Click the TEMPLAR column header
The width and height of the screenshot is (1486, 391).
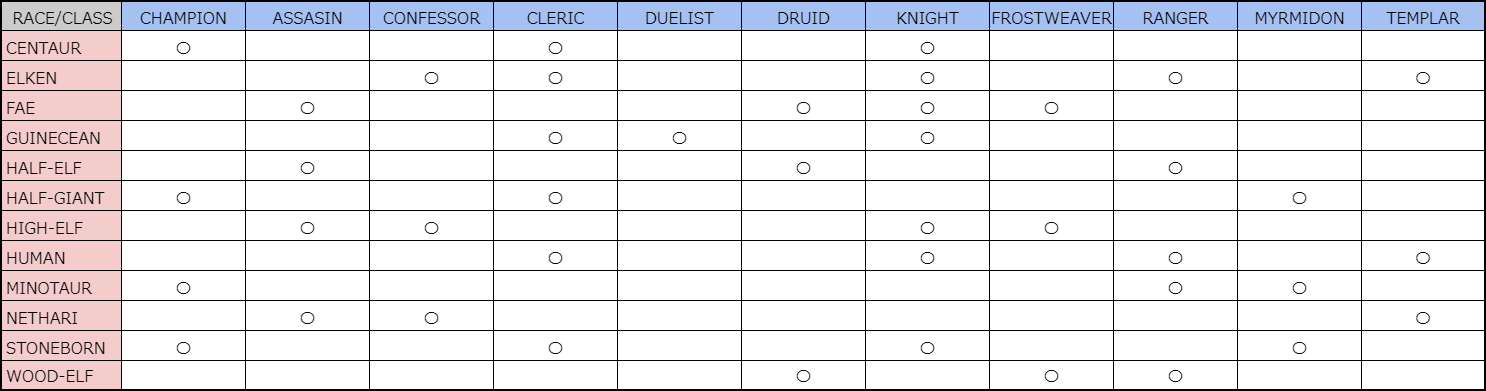click(1423, 17)
